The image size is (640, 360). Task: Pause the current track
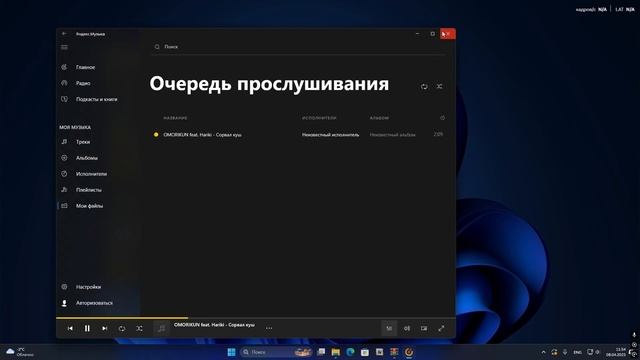(x=87, y=328)
